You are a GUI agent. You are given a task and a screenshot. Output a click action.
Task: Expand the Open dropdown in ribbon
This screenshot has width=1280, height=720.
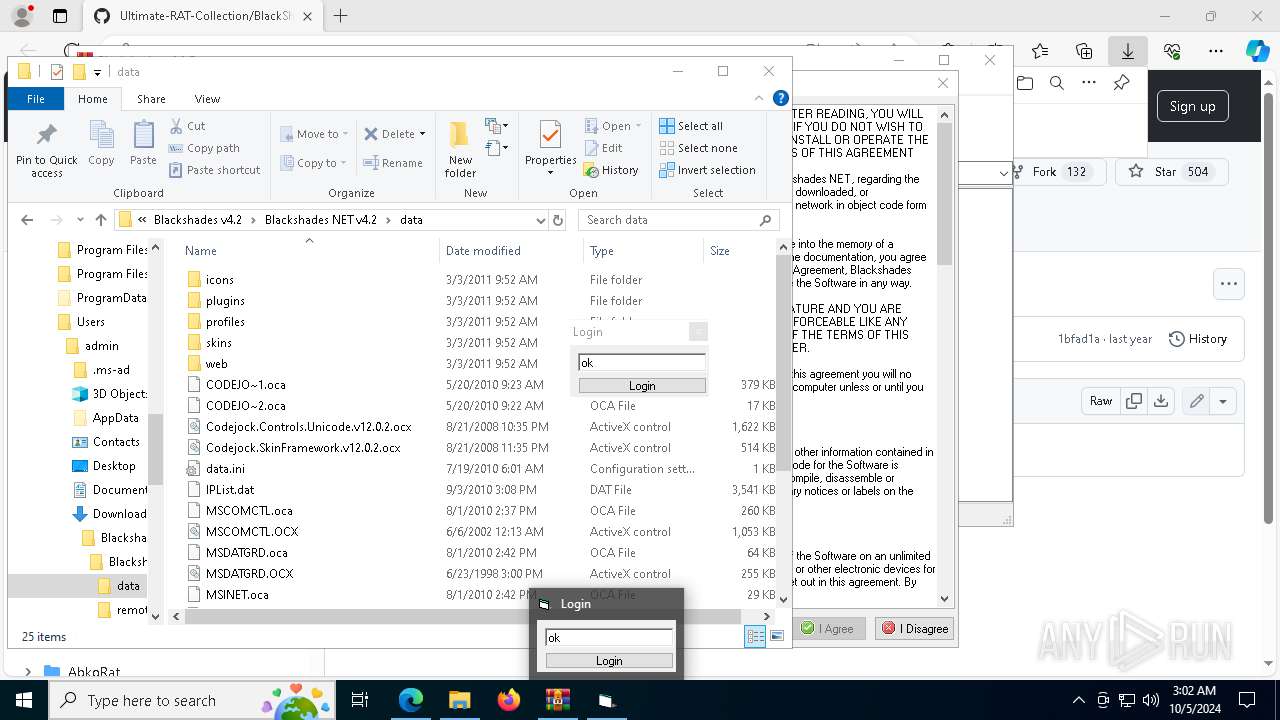[639, 126]
